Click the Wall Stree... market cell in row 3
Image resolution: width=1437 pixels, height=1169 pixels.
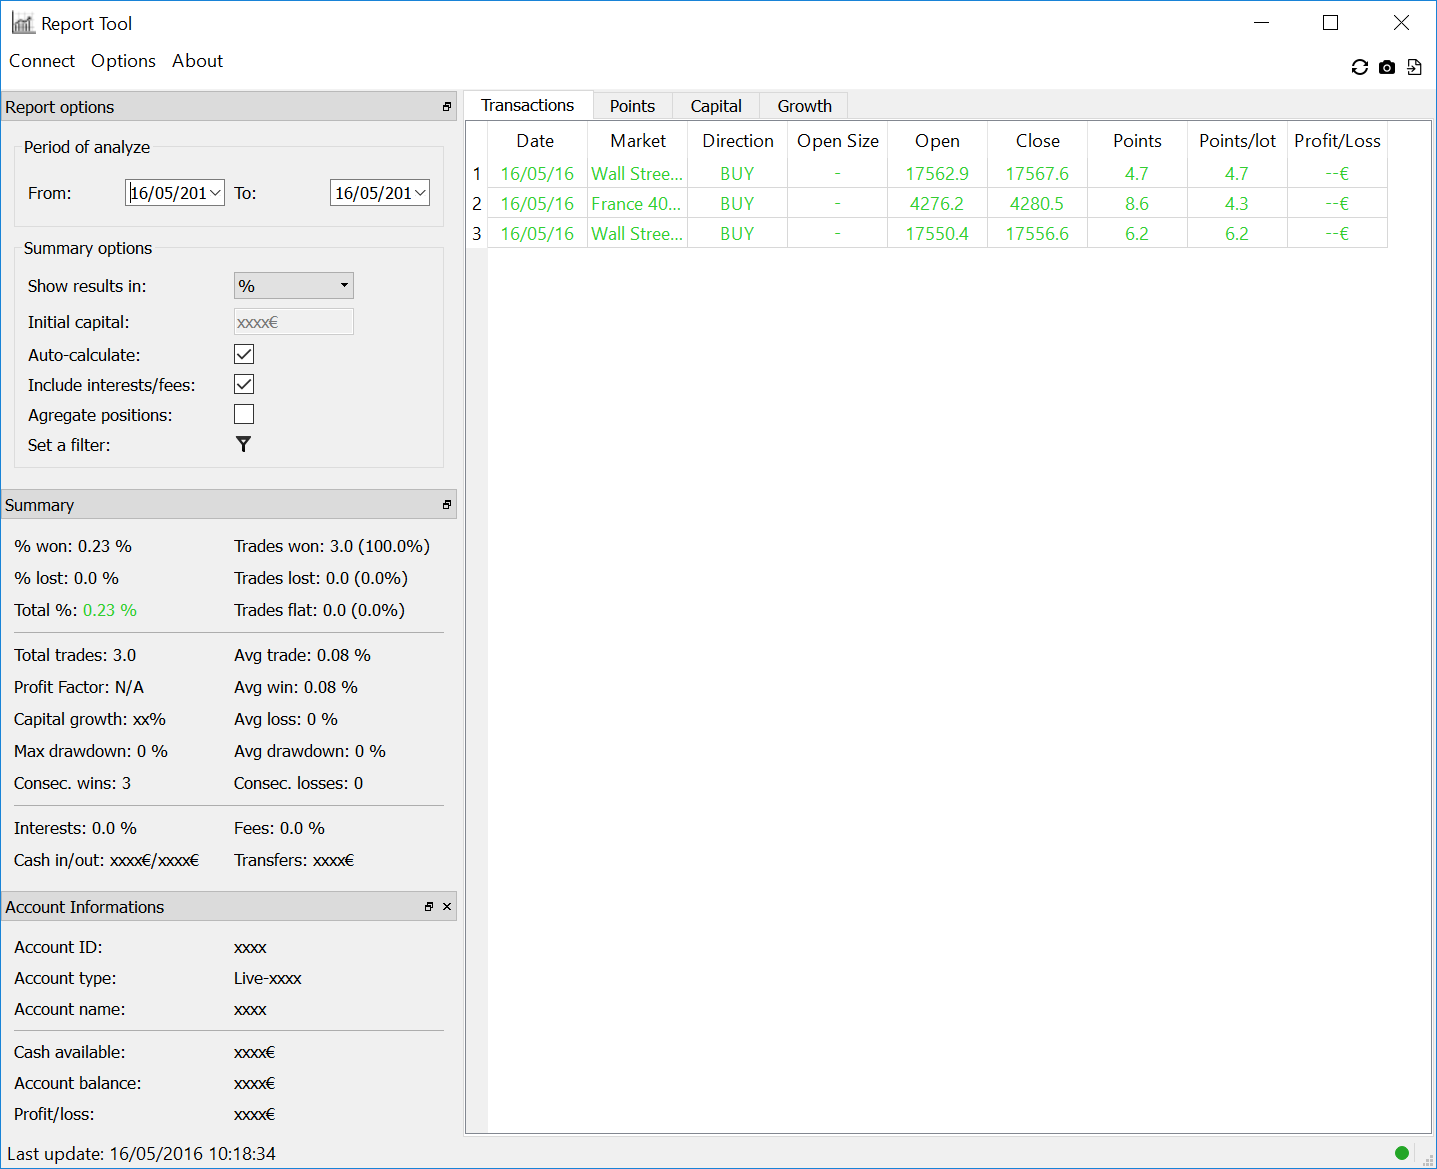[638, 233]
